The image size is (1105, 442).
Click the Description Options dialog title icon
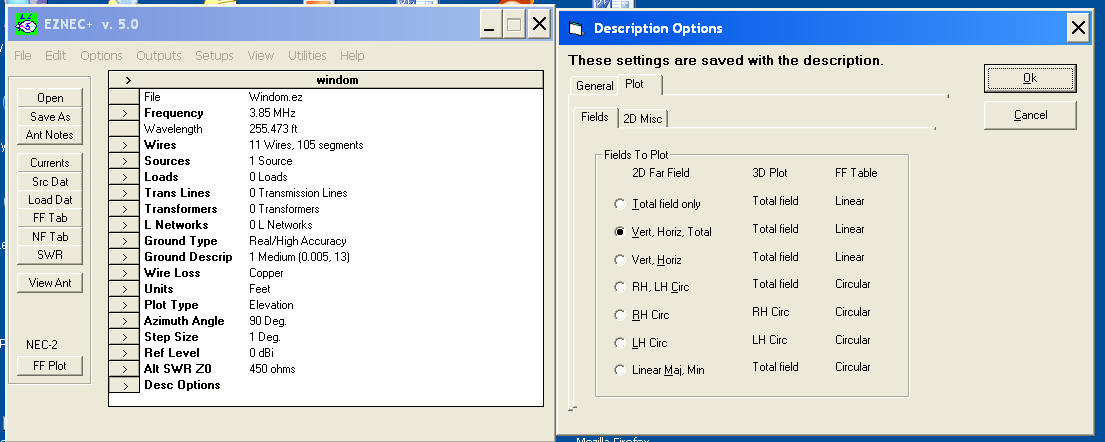click(x=575, y=28)
